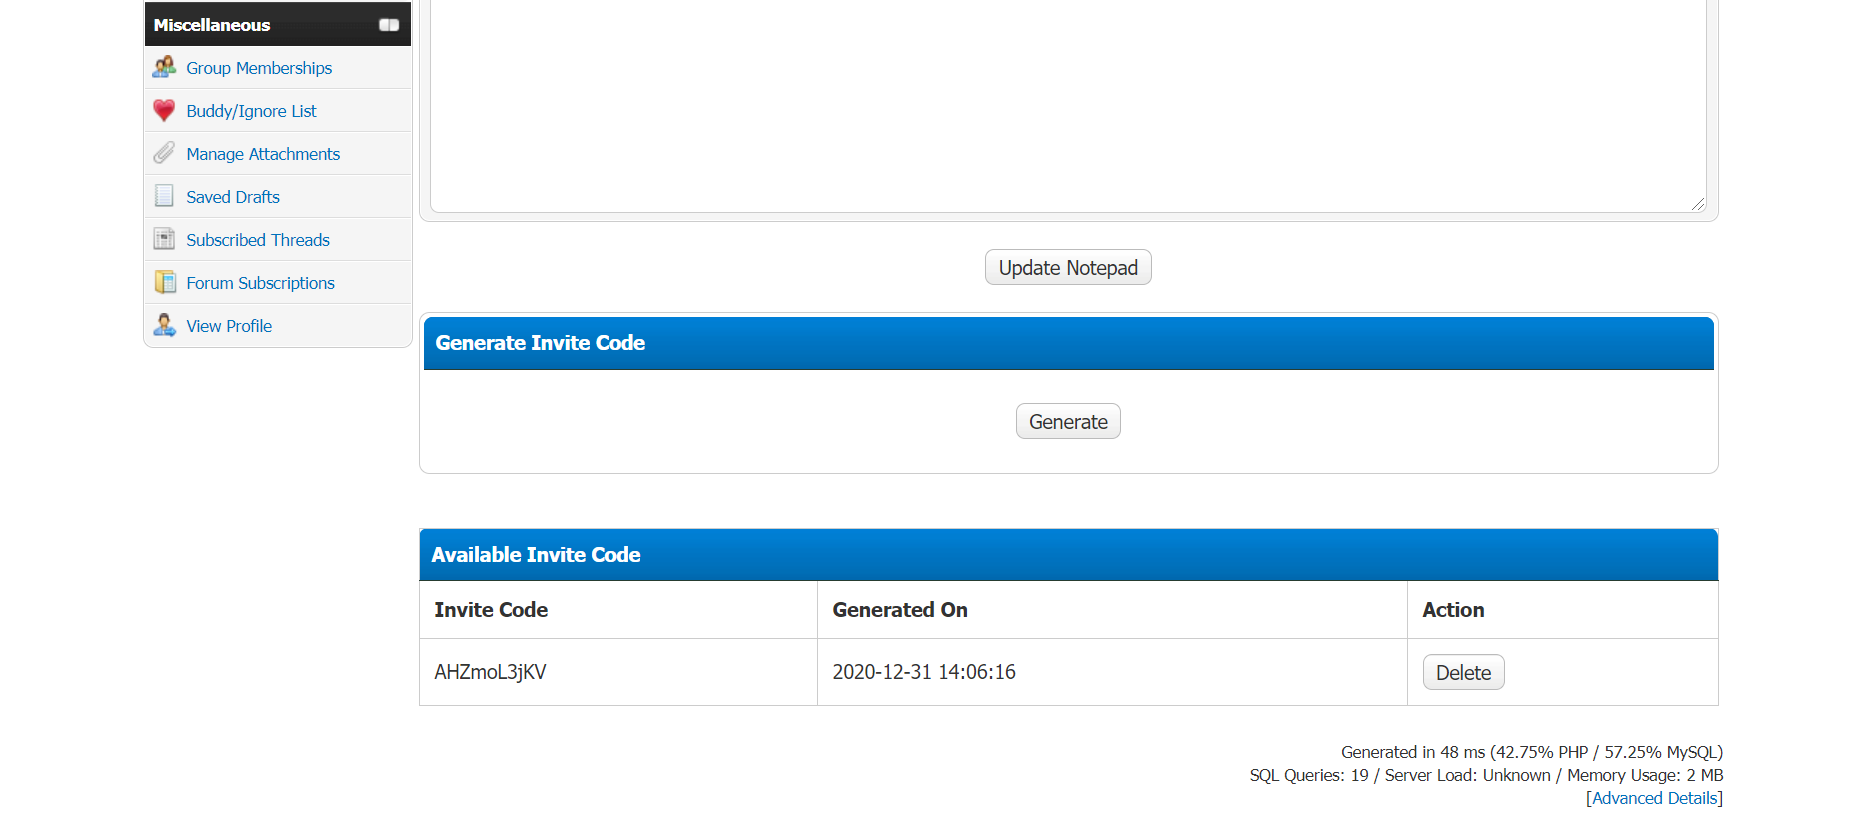
Task: Open Advanced Details link
Action: point(1654,798)
